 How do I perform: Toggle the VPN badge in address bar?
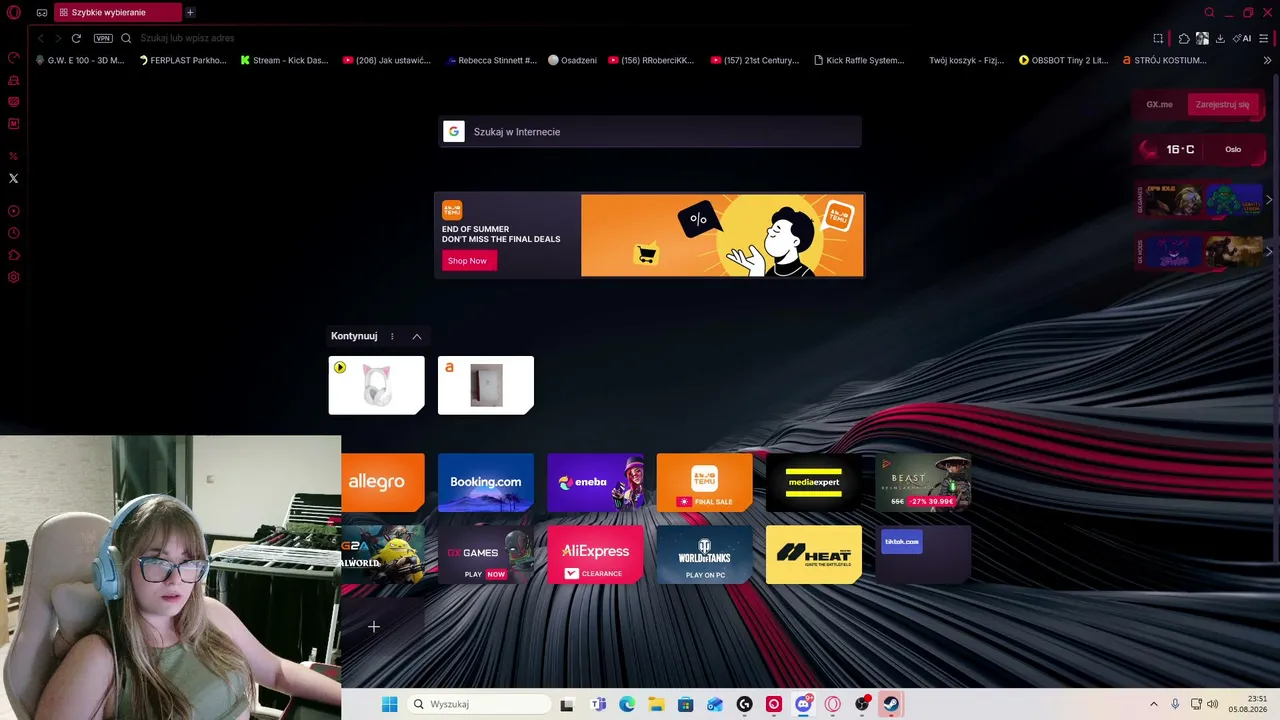tap(103, 38)
